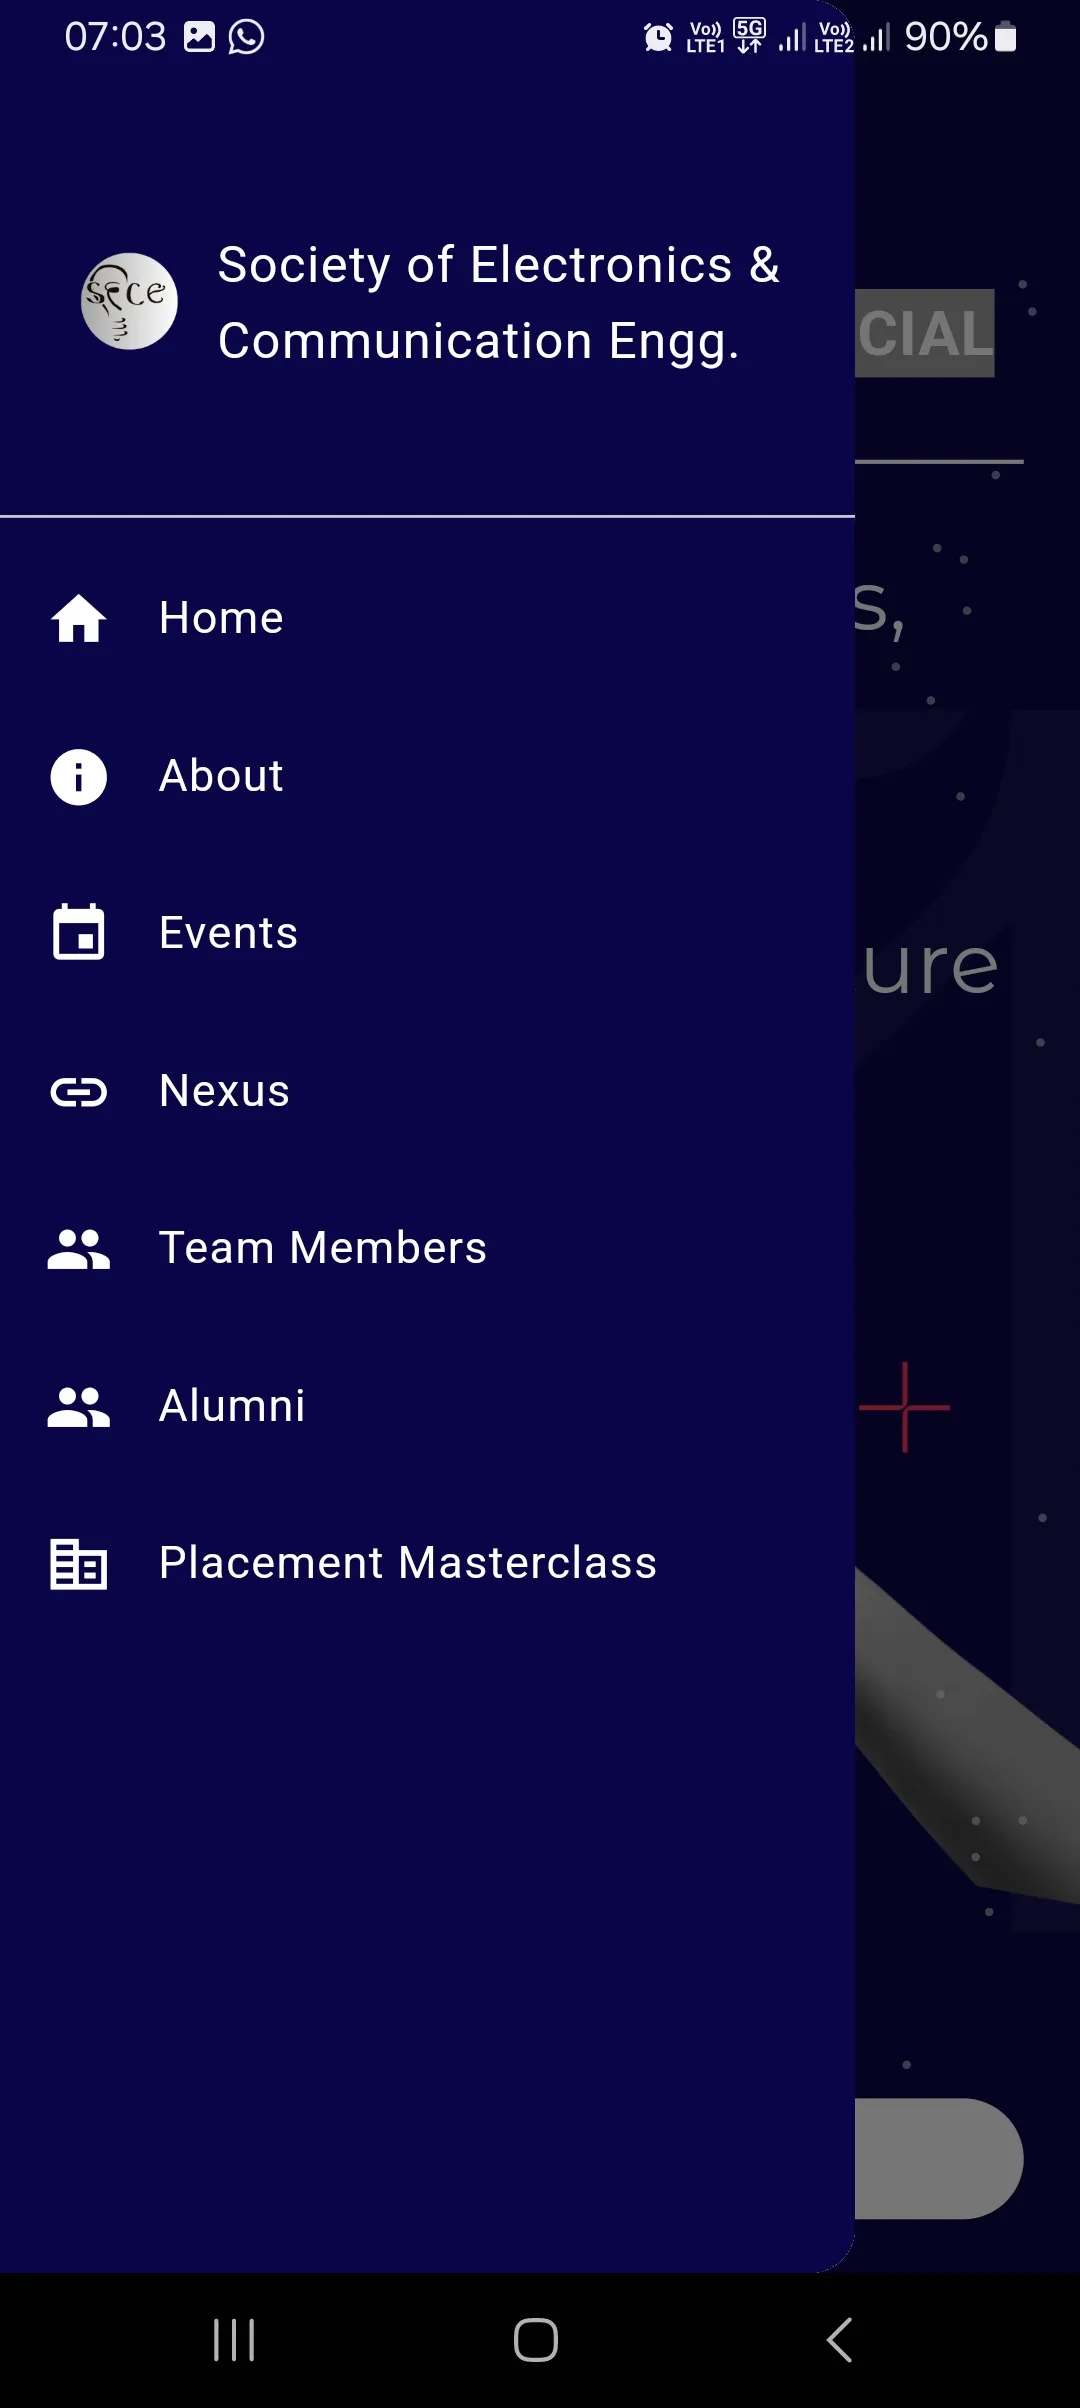
Task: Select the Alumni menu item
Action: pos(427,1407)
